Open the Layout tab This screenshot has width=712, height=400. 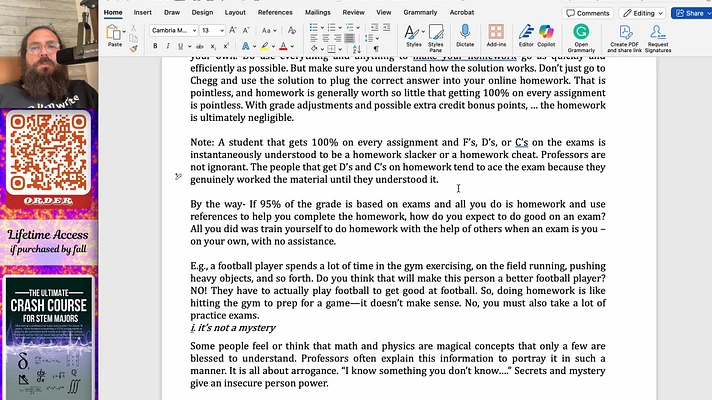click(x=235, y=13)
